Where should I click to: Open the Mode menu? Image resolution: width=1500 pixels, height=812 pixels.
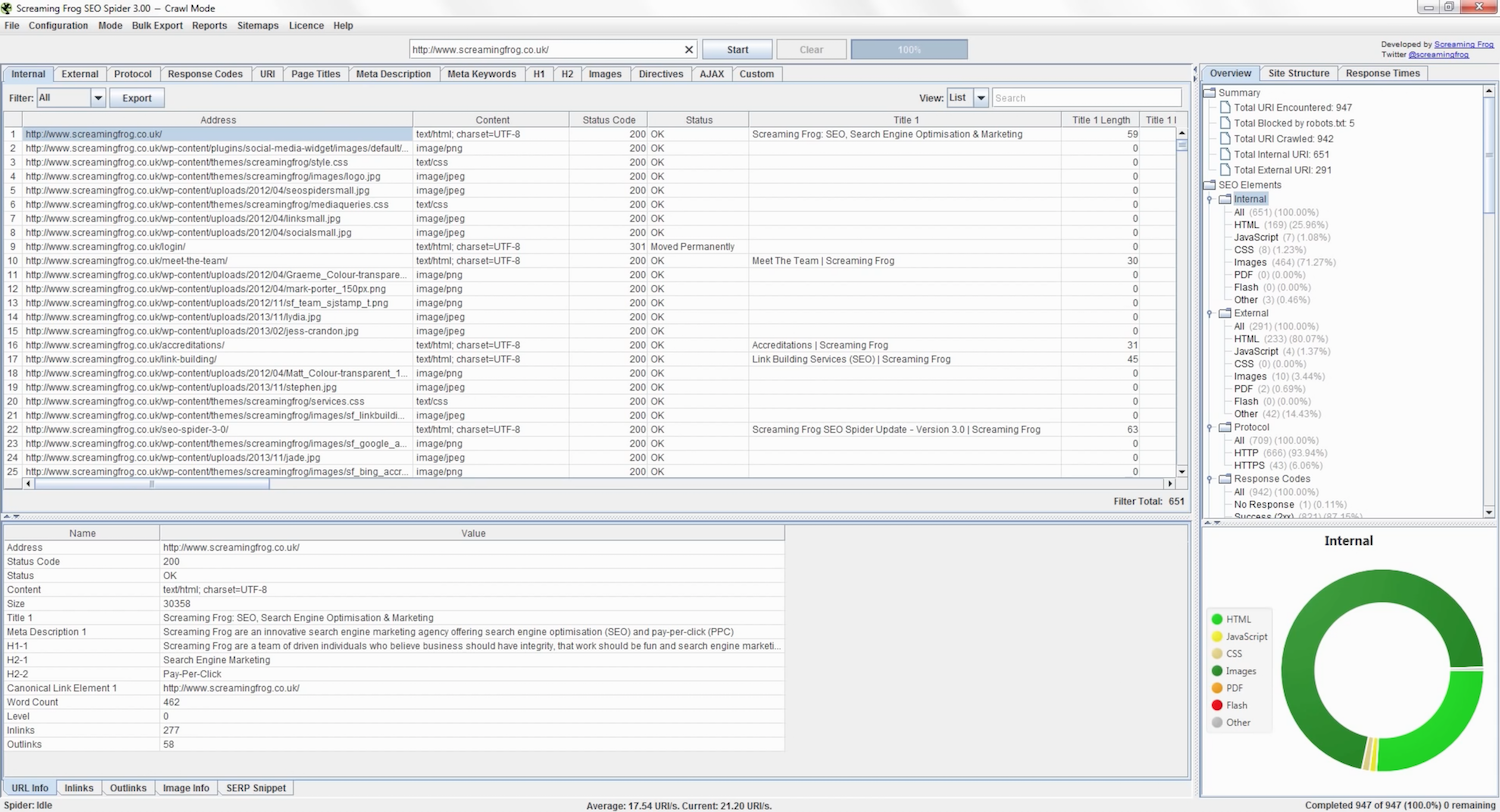pyautogui.click(x=110, y=26)
